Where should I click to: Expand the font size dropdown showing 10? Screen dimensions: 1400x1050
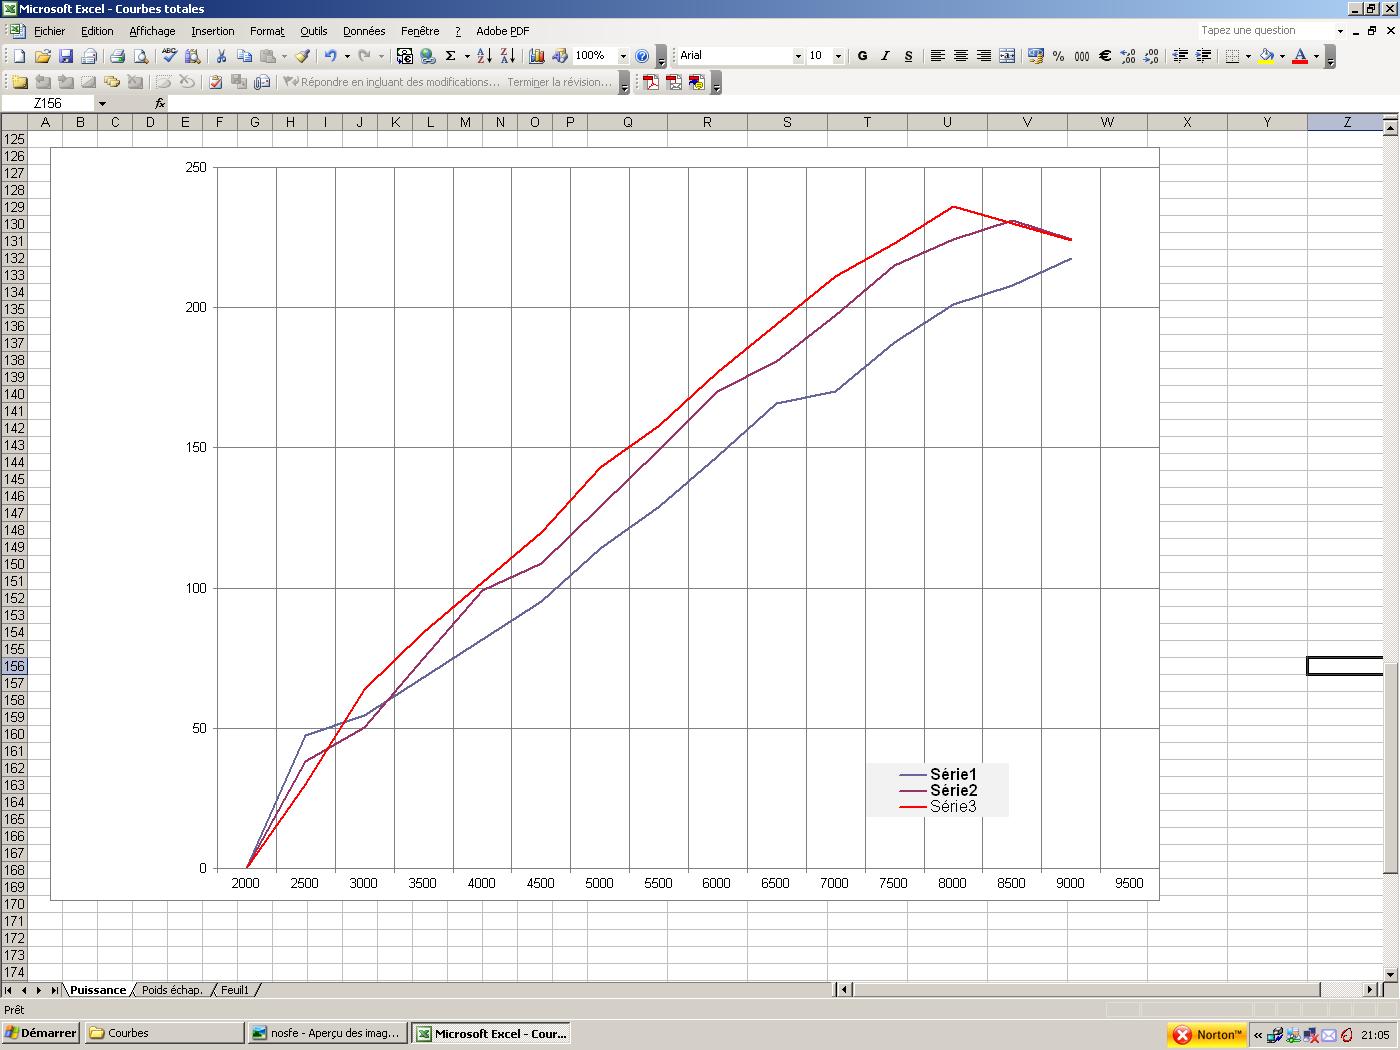coord(838,56)
